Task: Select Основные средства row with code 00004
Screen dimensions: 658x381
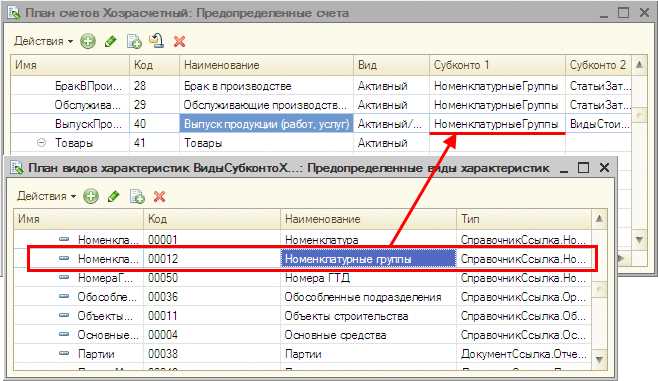Action: (302, 335)
